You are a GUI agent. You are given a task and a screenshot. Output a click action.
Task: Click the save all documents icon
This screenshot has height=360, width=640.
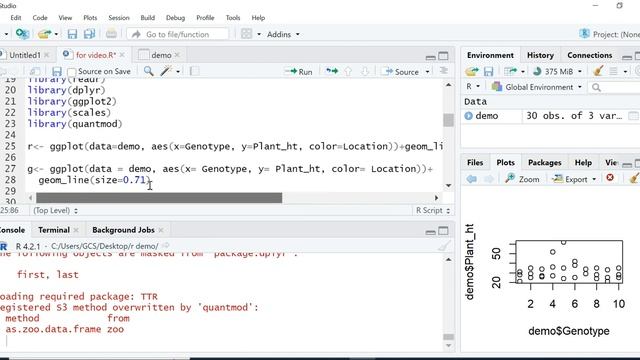click(89, 34)
